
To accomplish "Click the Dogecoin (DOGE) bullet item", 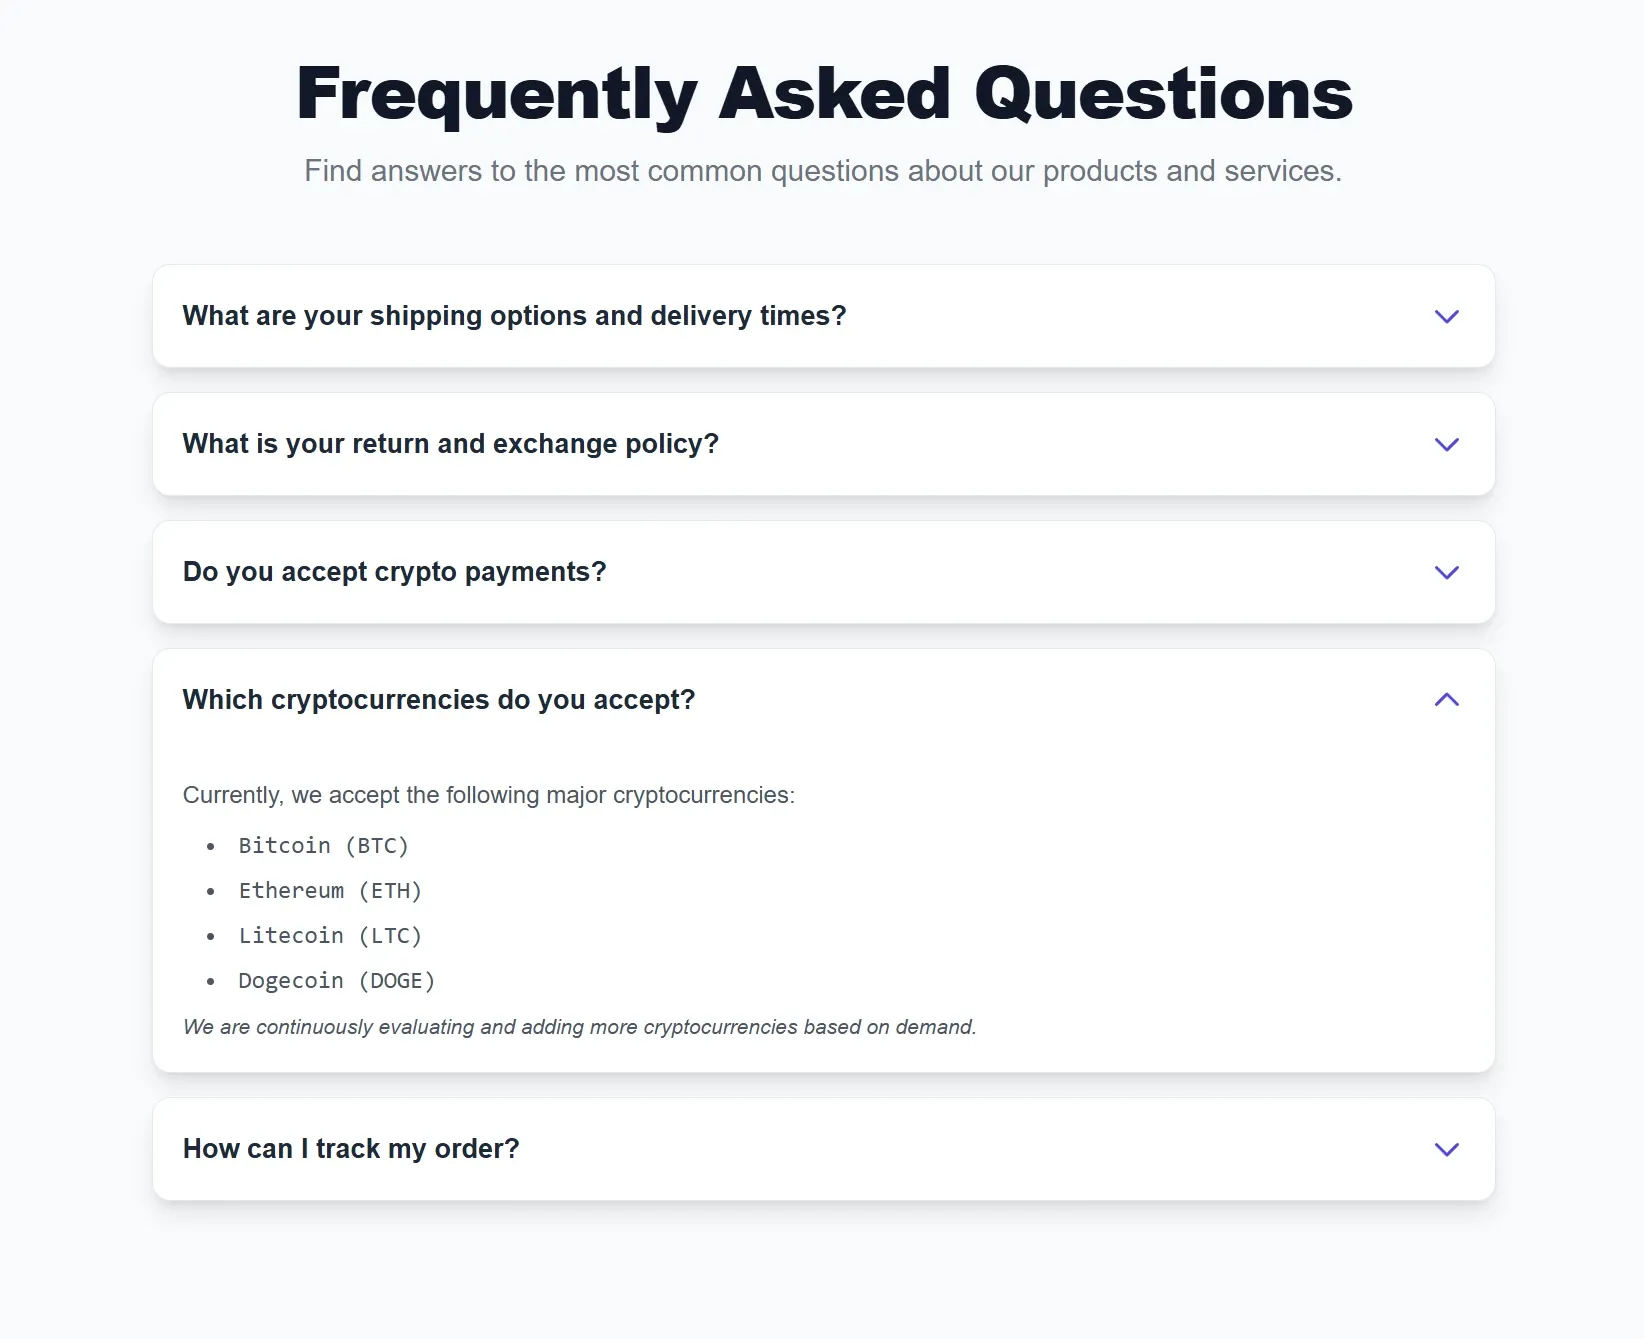I will click(337, 980).
